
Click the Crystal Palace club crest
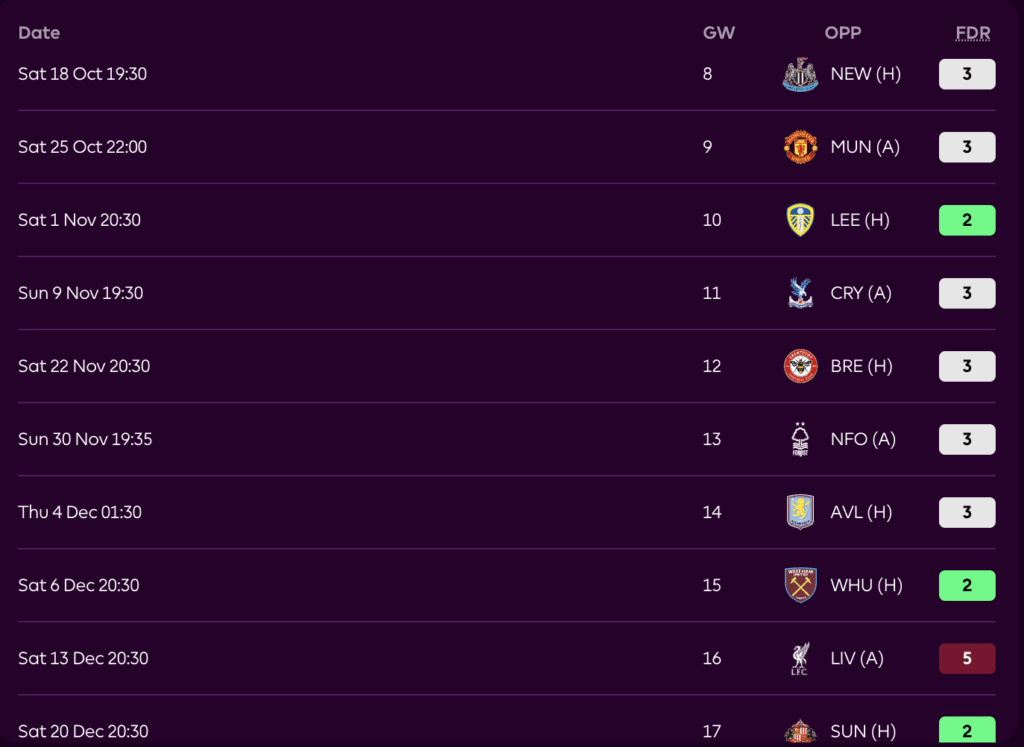pyautogui.click(x=800, y=293)
